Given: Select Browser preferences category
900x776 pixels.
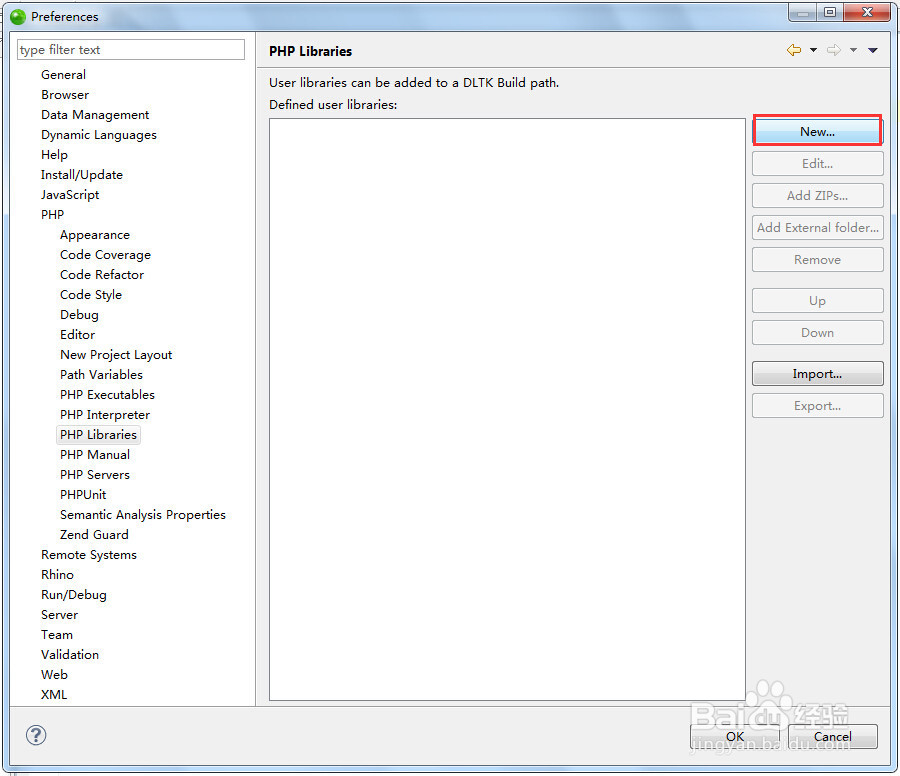Looking at the screenshot, I should click(x=65, y=95).
